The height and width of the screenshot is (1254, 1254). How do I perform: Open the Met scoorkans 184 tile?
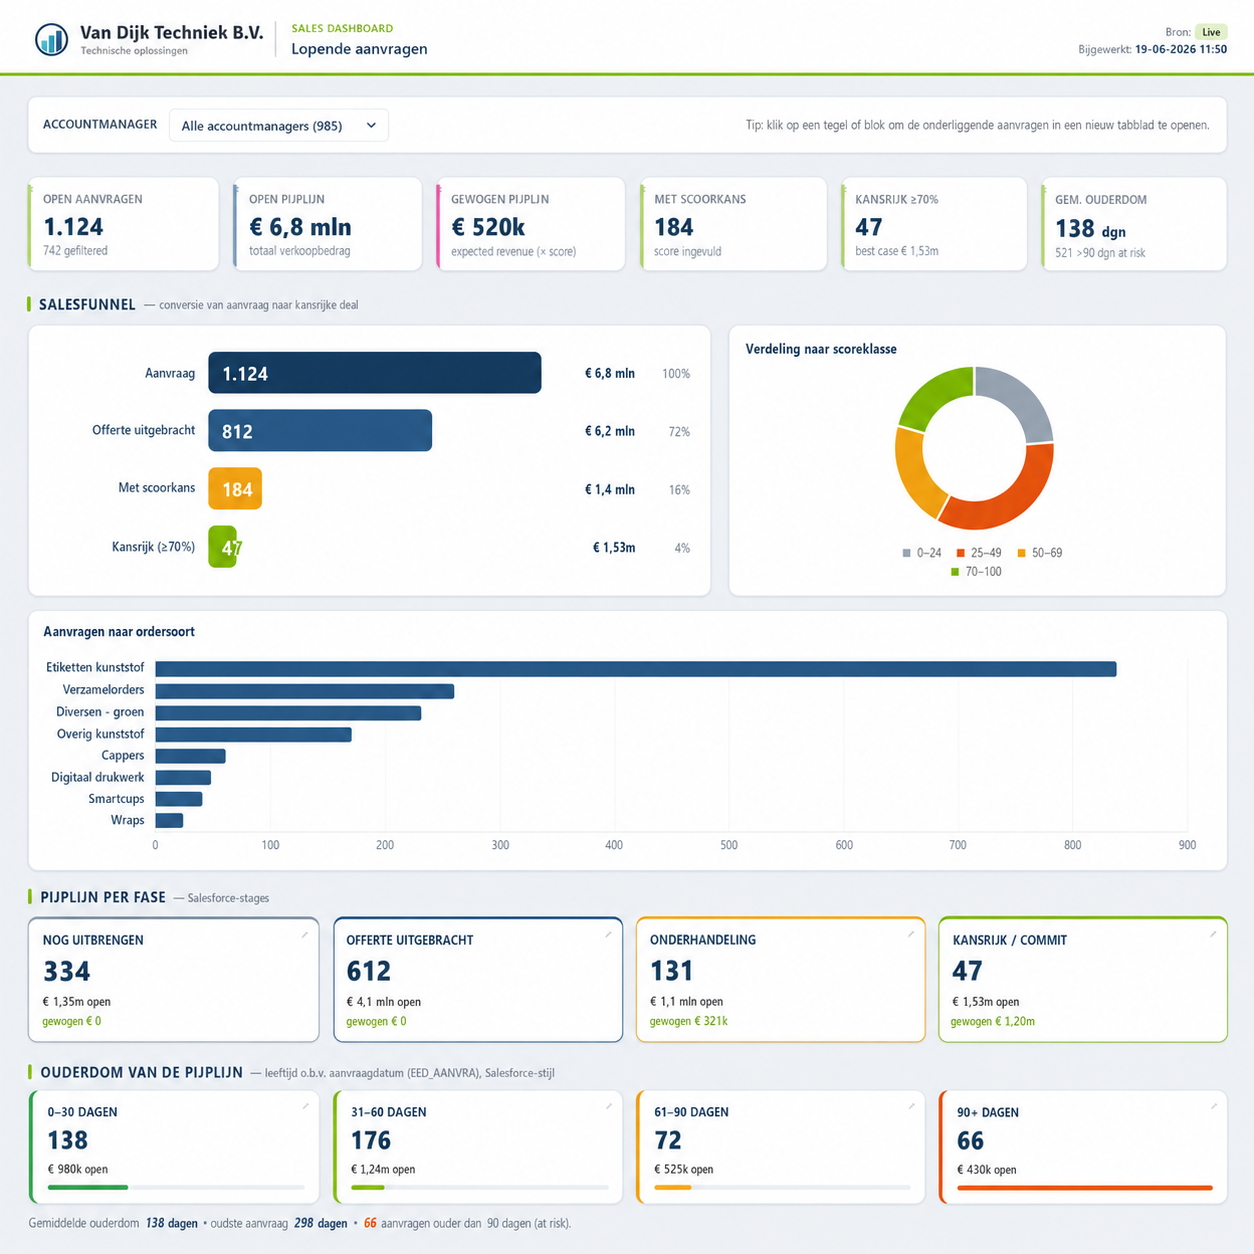[733, 224]
